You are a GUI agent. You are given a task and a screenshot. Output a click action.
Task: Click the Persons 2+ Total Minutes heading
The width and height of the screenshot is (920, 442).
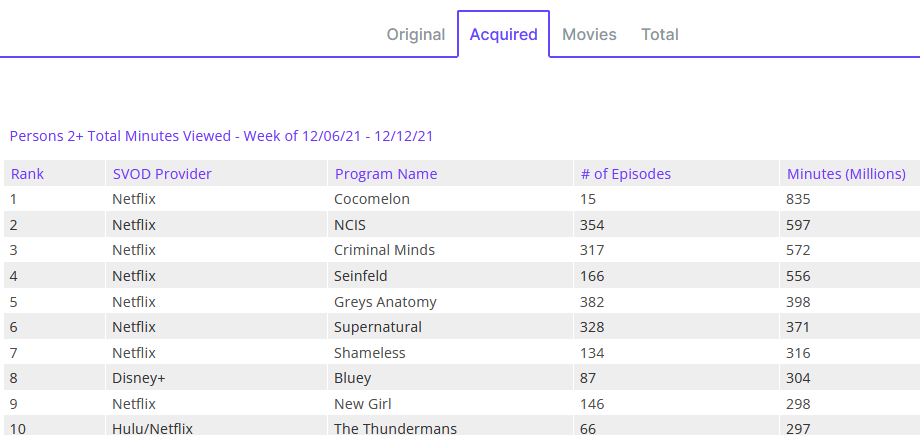tap(221, 136)
